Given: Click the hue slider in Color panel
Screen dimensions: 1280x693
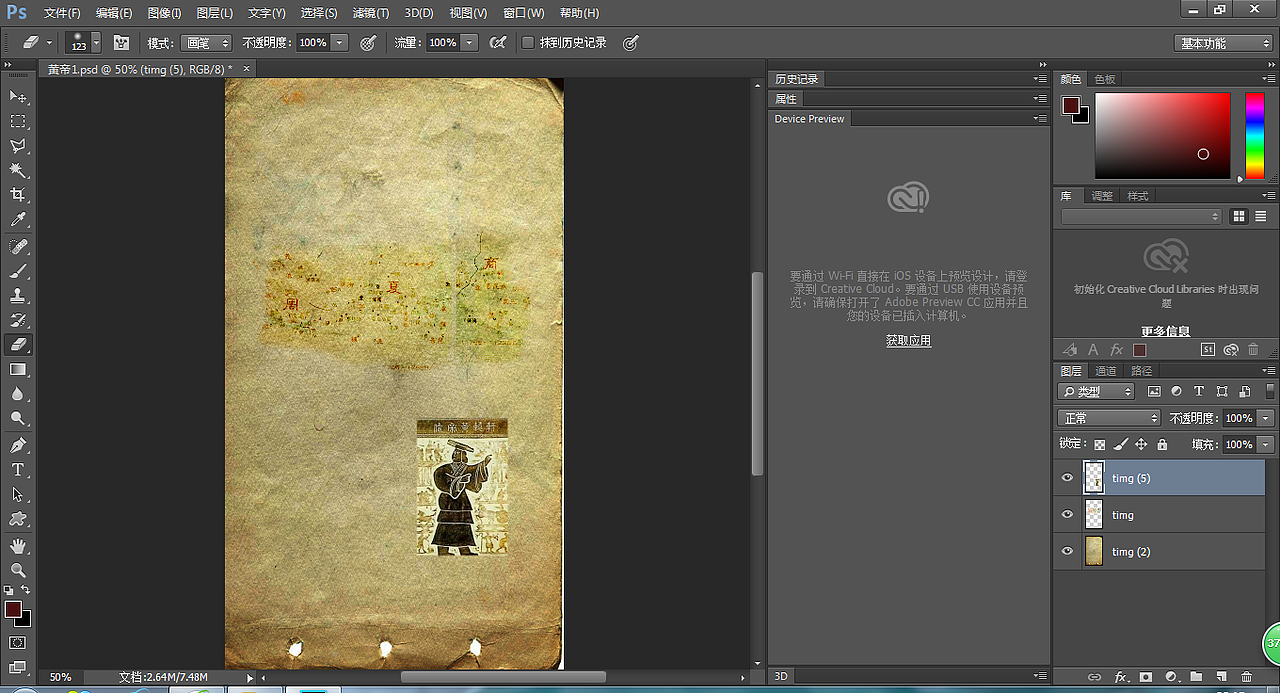Looking at the screenshot, I should click(x=1254, y=136).
